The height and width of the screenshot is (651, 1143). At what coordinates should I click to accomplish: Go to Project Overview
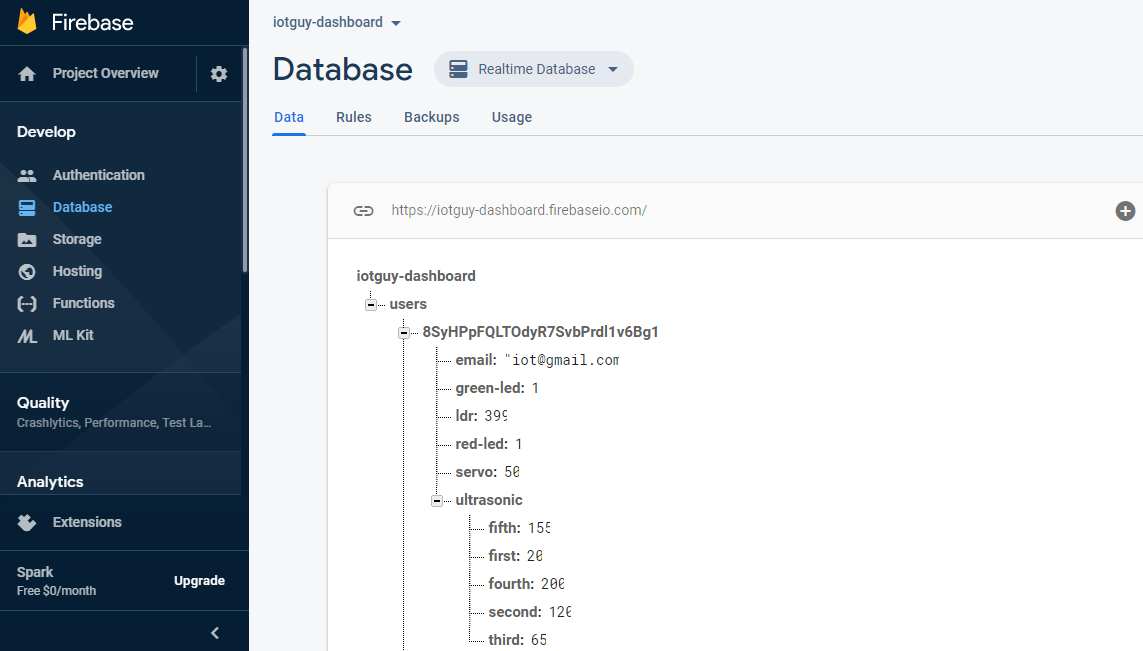(x=105, y=74)
